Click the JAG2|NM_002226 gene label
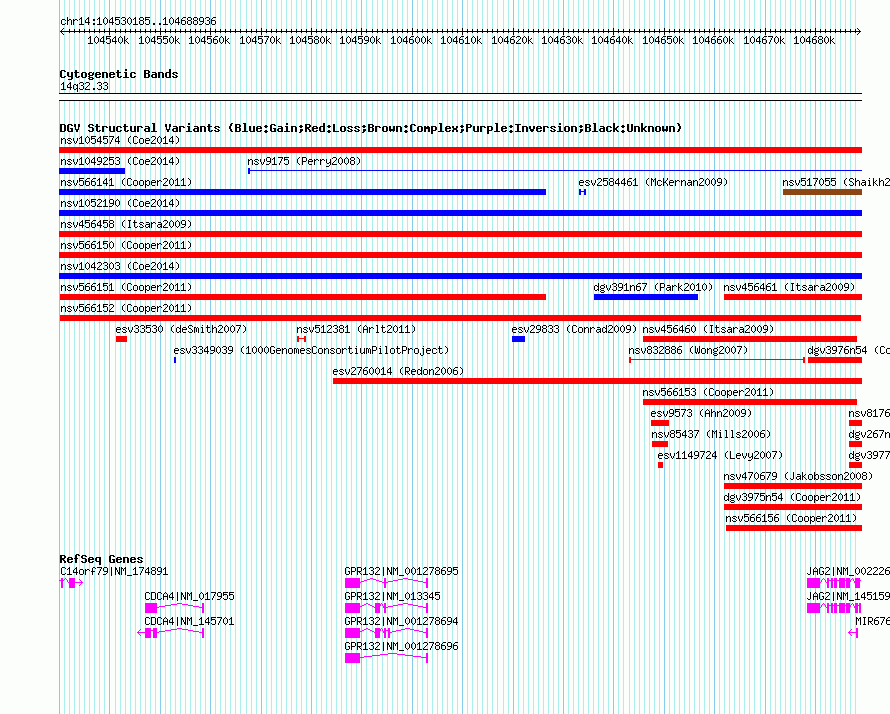This screenshot has height=714, width=890. (848, 572)
